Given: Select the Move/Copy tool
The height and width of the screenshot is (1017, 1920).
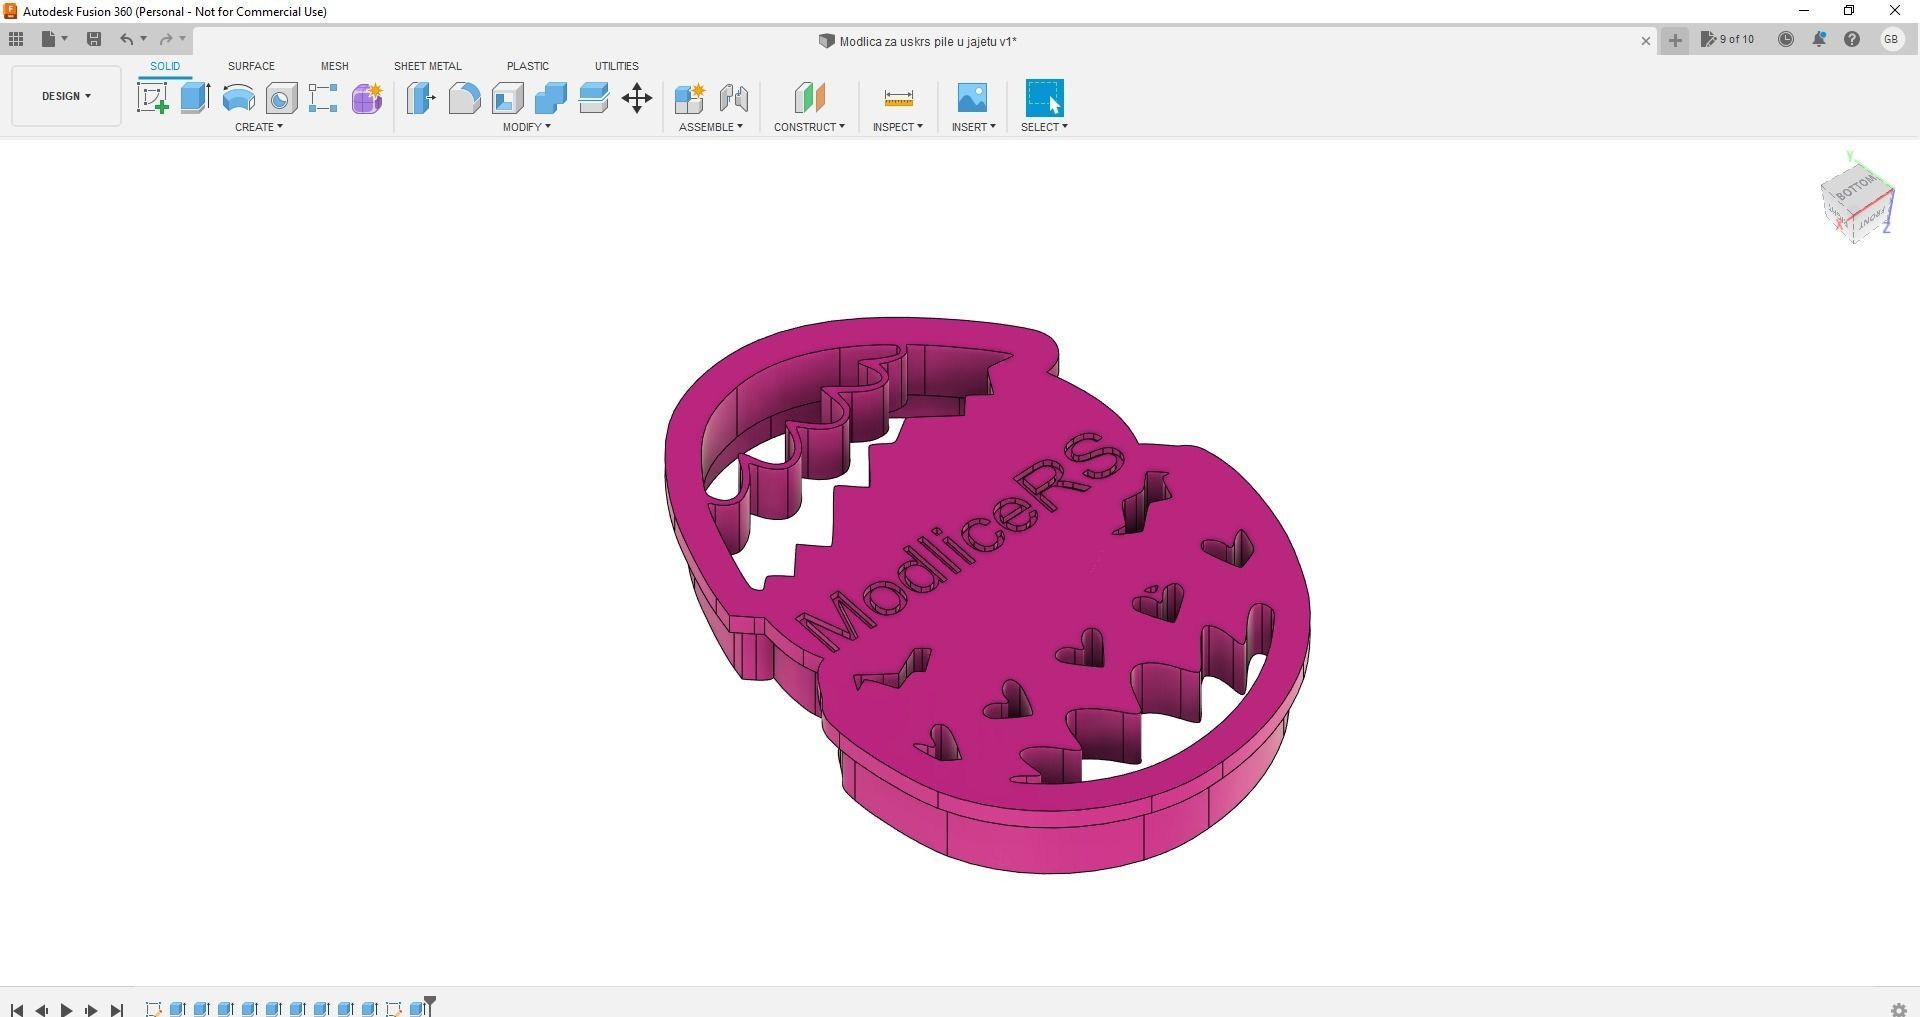Looking at the screenshot, I should click(637, 98).
